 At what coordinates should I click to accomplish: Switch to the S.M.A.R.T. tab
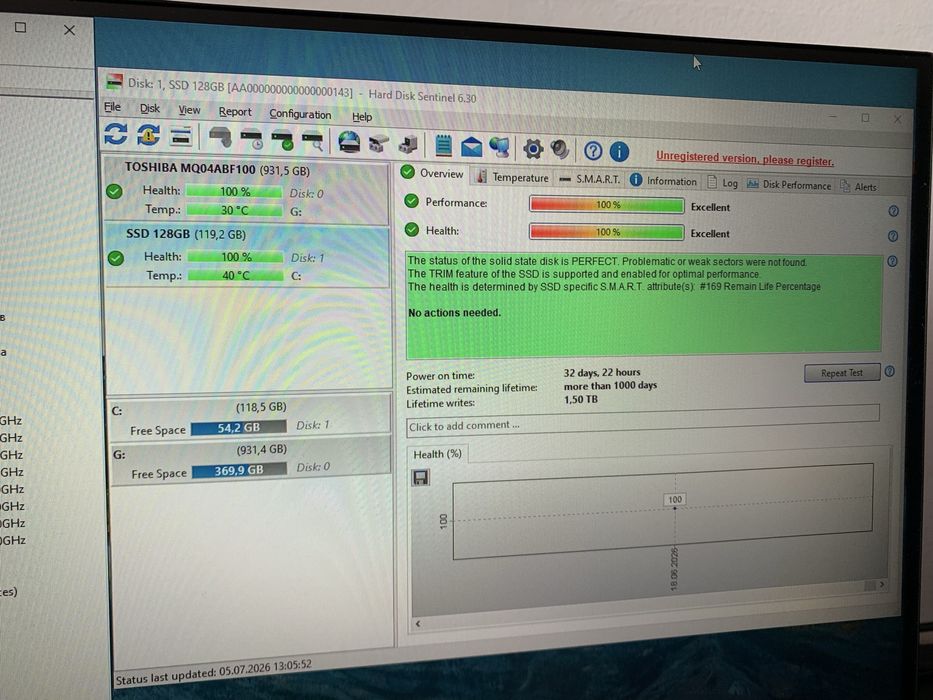click(x=590, y=179)
